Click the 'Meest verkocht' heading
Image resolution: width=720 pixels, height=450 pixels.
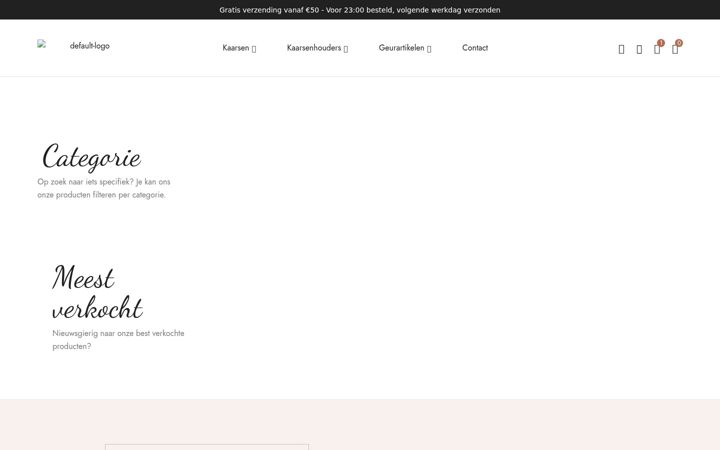pos(97,292)
